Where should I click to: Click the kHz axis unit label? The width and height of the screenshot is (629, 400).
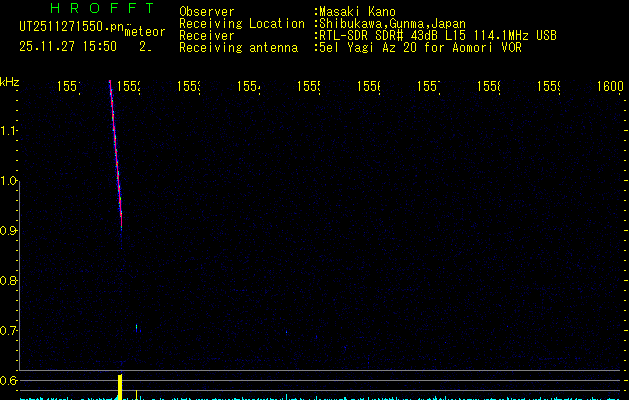click(10, 81)
